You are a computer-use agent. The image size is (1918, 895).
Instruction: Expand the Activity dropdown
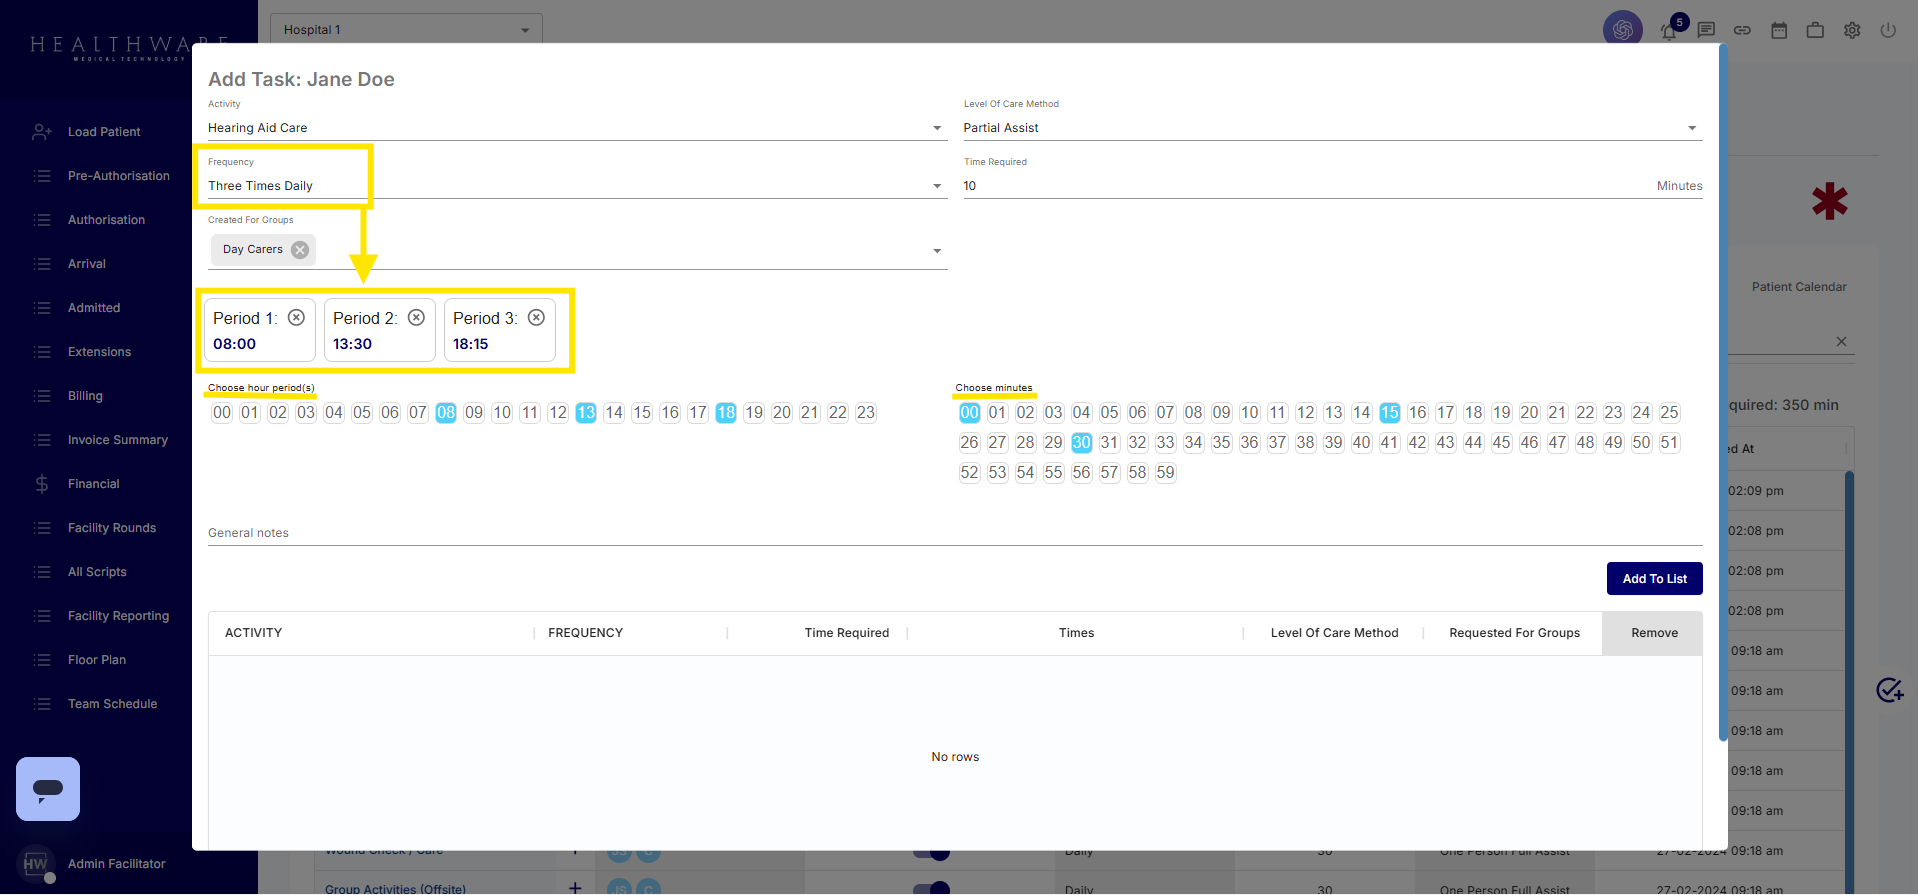tap(936, 128)
